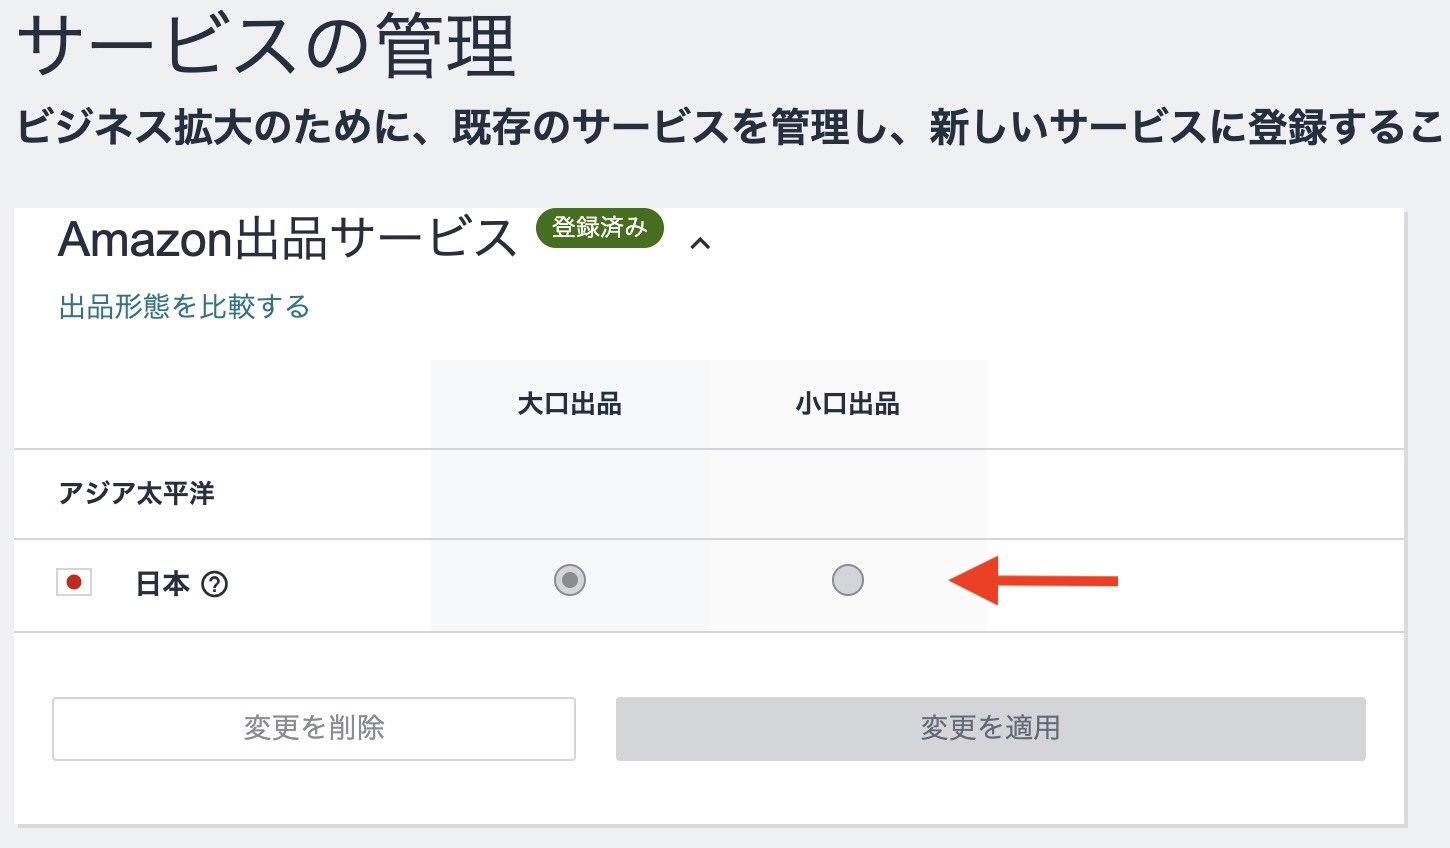Apply changes with 変更を適用 button
The height and width of the screenshot is (848, 1450).
[990, 729]
